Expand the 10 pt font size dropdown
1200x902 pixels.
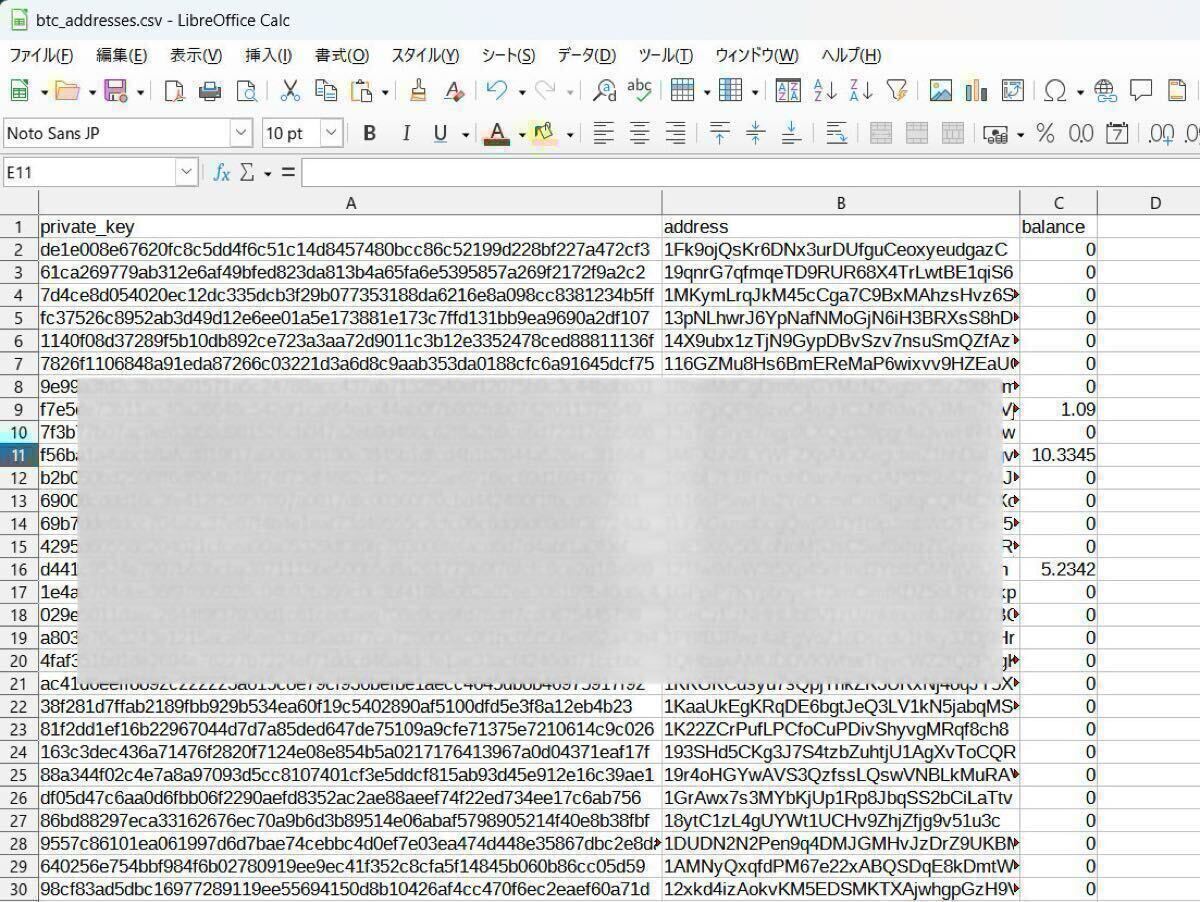pos(331,133)
